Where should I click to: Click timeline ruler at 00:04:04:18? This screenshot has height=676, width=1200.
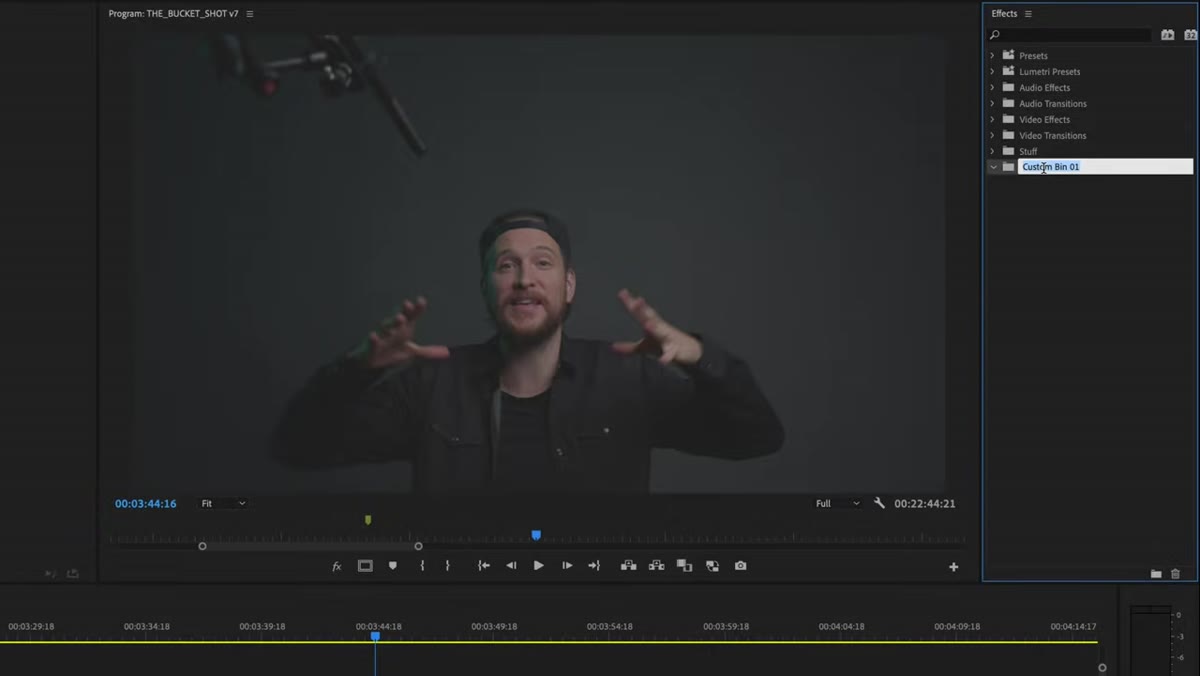[x=842, y=627]
